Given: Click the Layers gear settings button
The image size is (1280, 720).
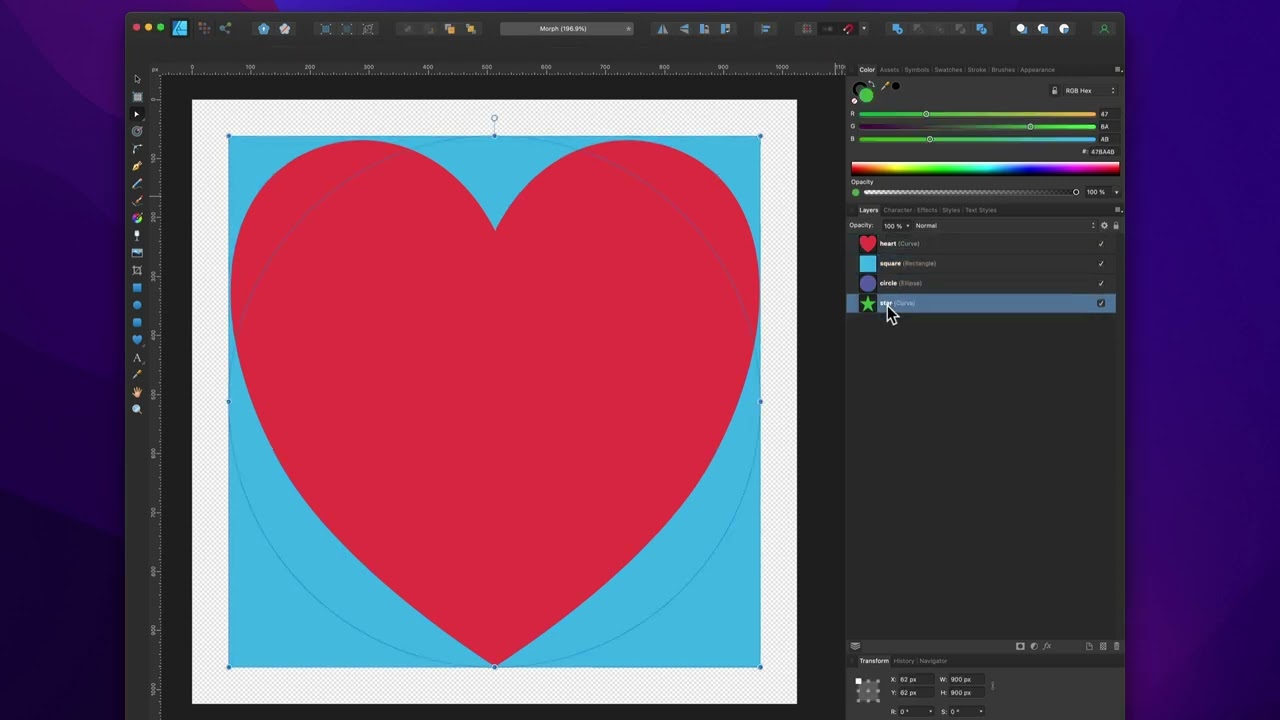Looking at the screenshot, I should 1104,226.
